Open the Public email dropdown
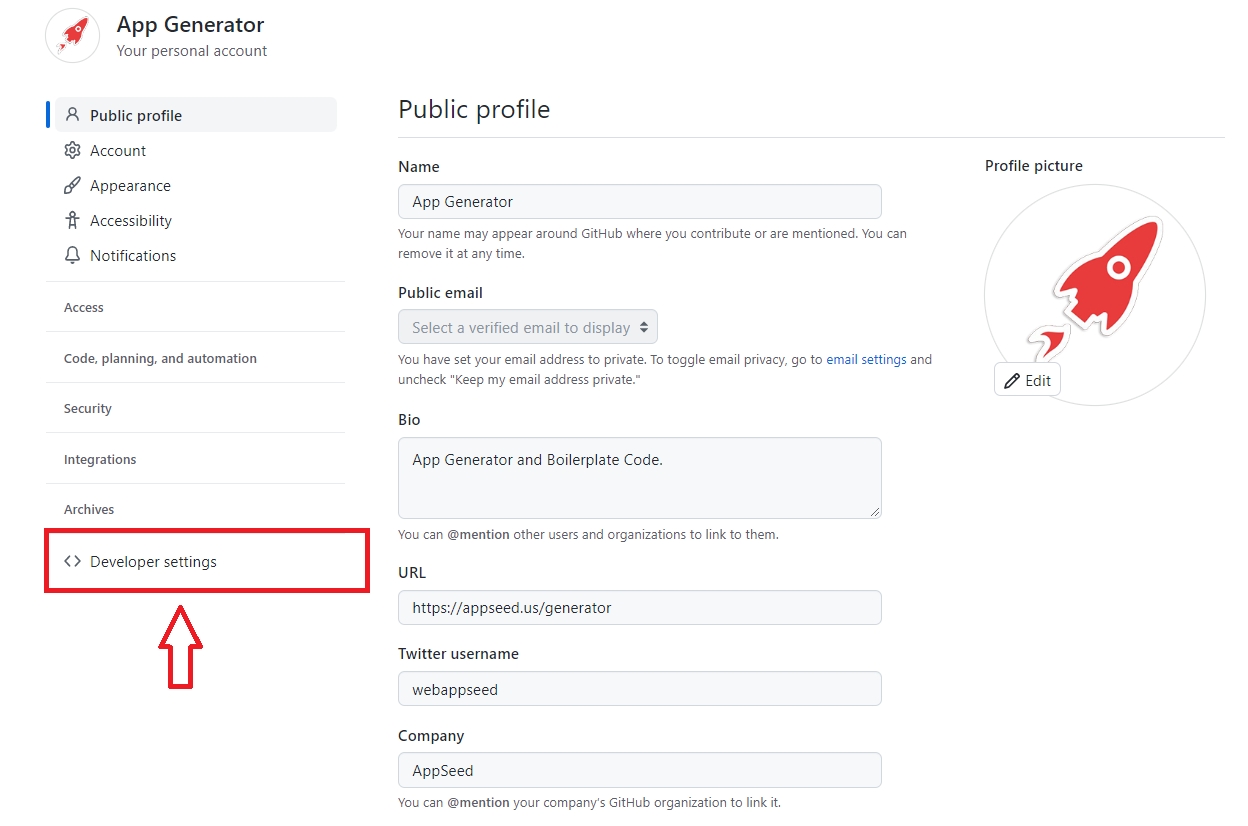1248x826 pixels. (x=528, y=327)
